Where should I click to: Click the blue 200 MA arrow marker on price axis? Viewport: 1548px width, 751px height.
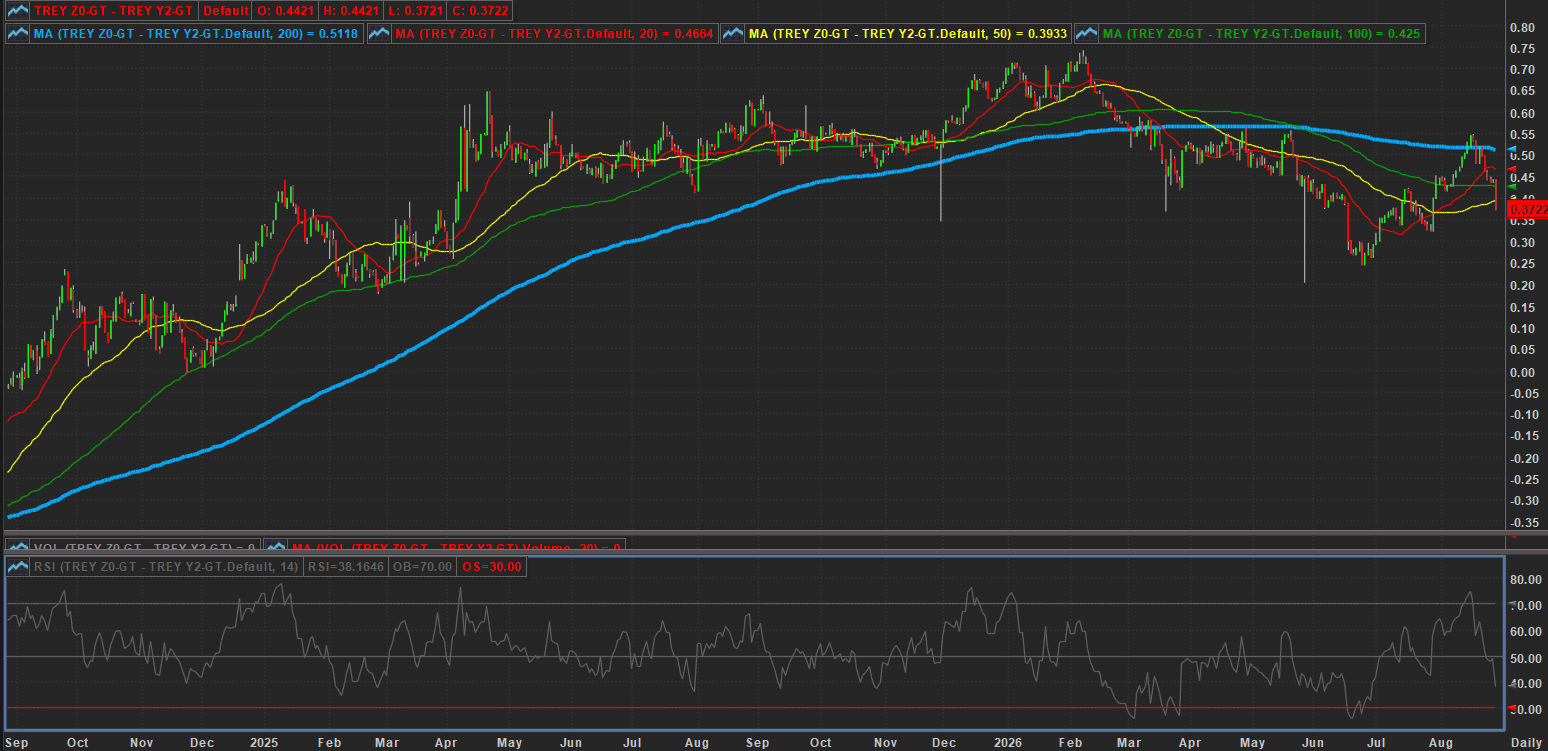pos(1511,149)
